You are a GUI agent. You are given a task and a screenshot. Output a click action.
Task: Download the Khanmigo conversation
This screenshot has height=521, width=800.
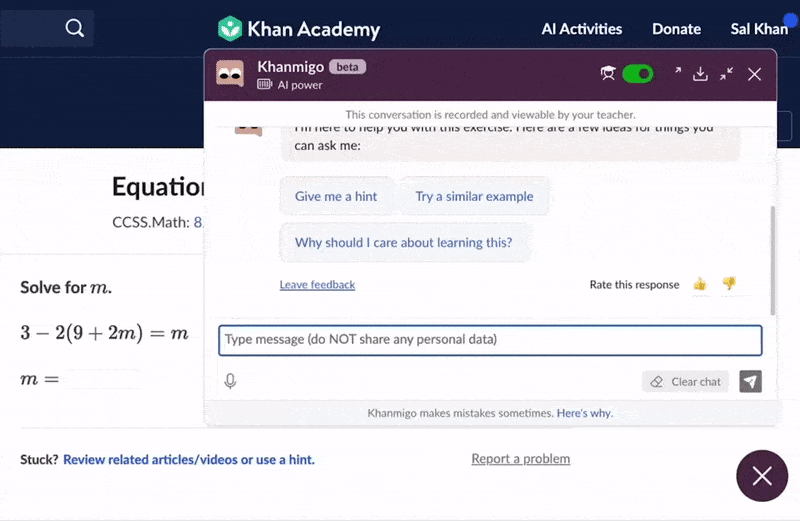click(701, 75)
